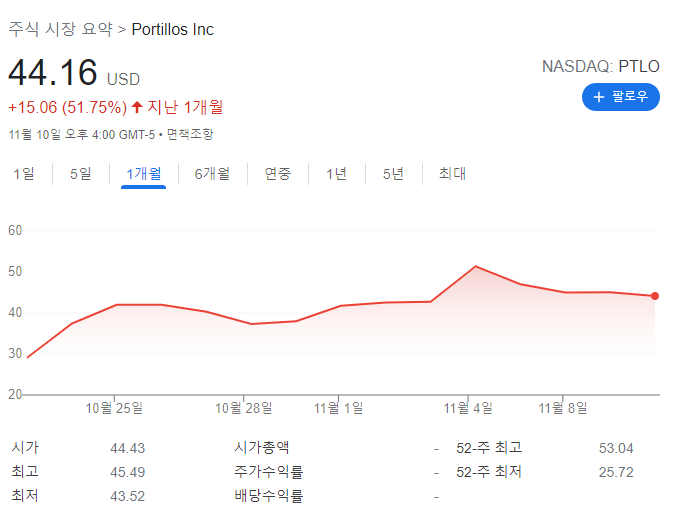
Task: Click the plus icon on follow button
Action: 599,97
